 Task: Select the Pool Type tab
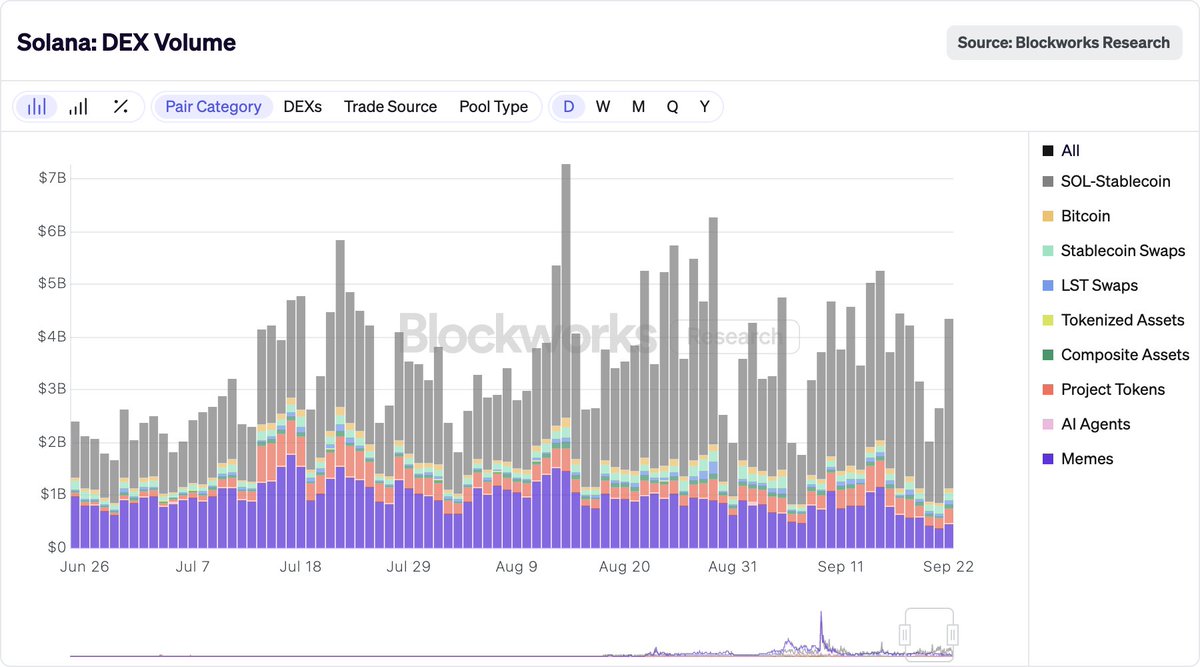[494, 106]
